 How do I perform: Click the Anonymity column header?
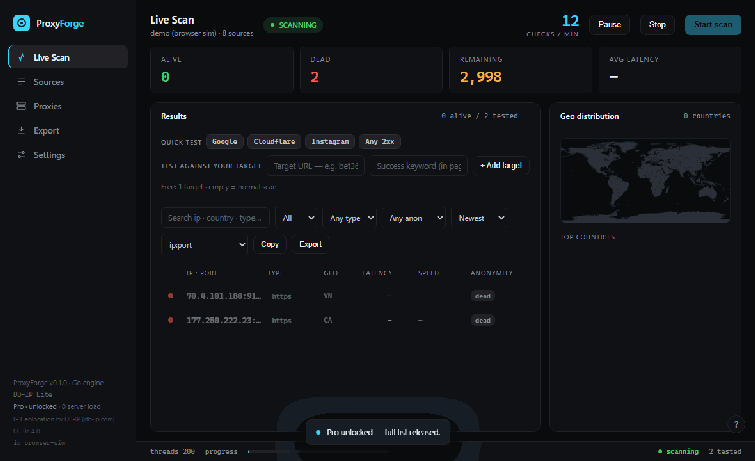[491, 273]
